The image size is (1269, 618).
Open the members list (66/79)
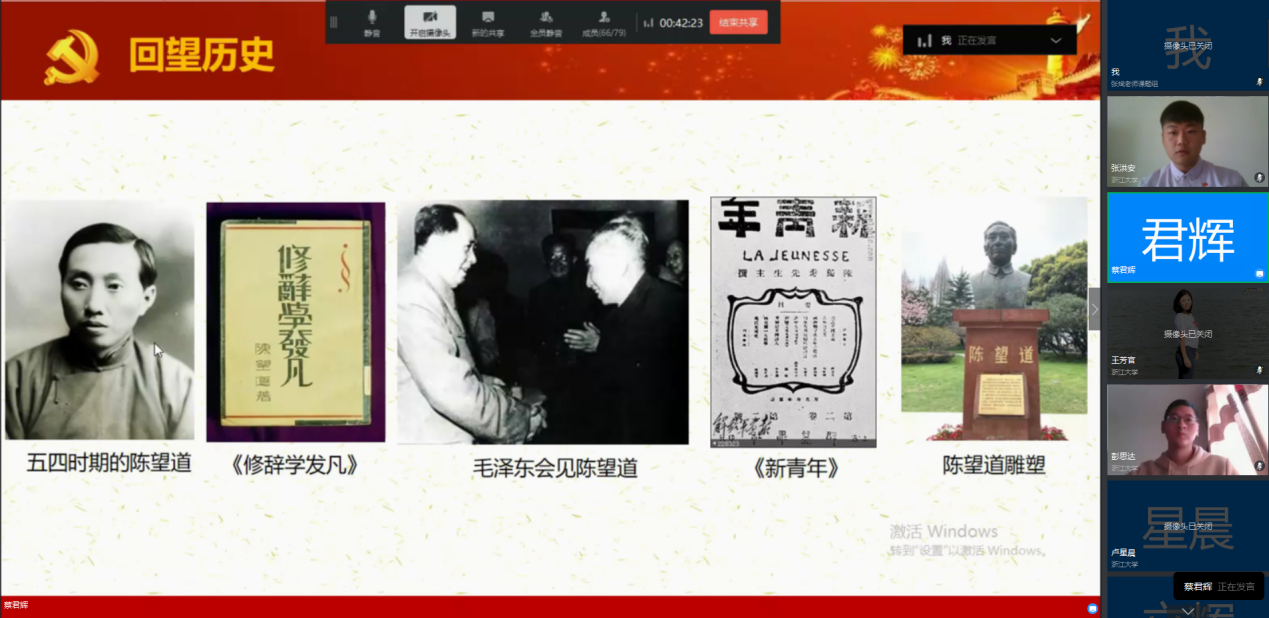(604, 22)
